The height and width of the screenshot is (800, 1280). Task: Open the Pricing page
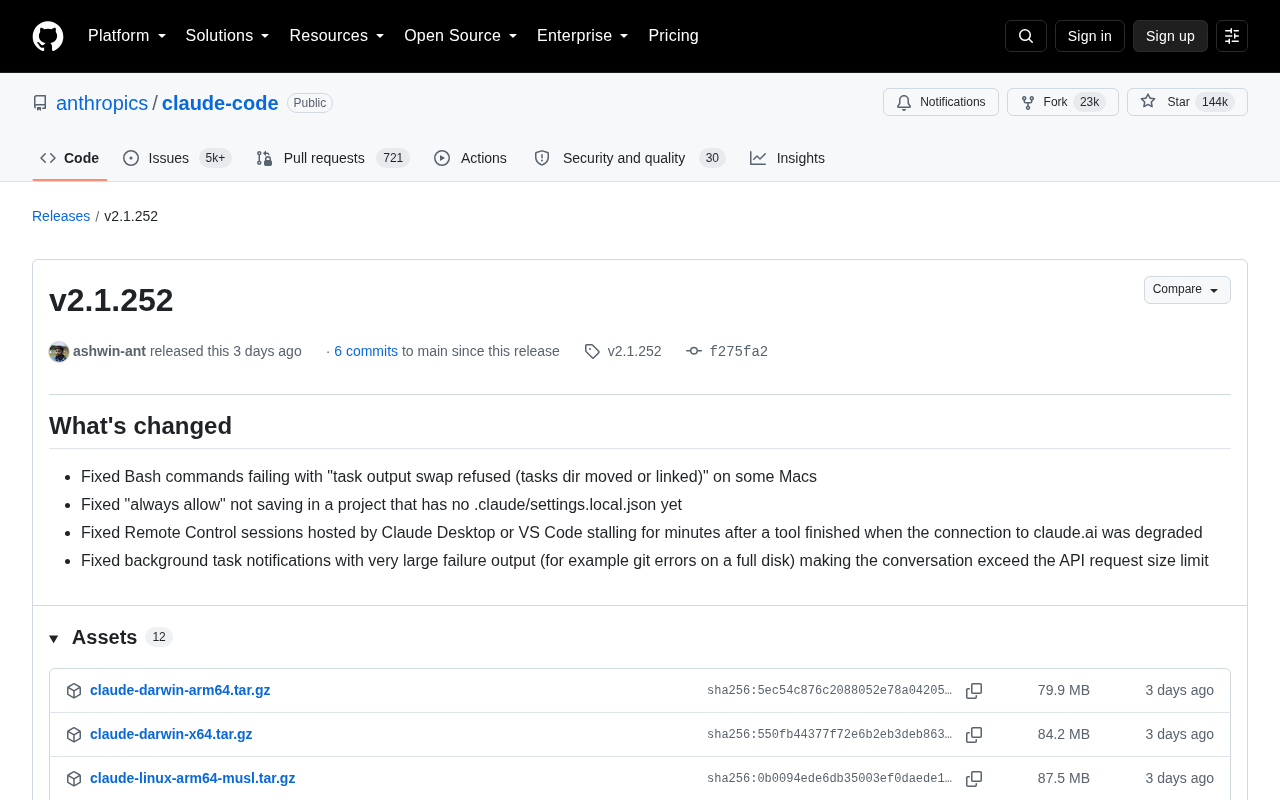click(673, 36)
